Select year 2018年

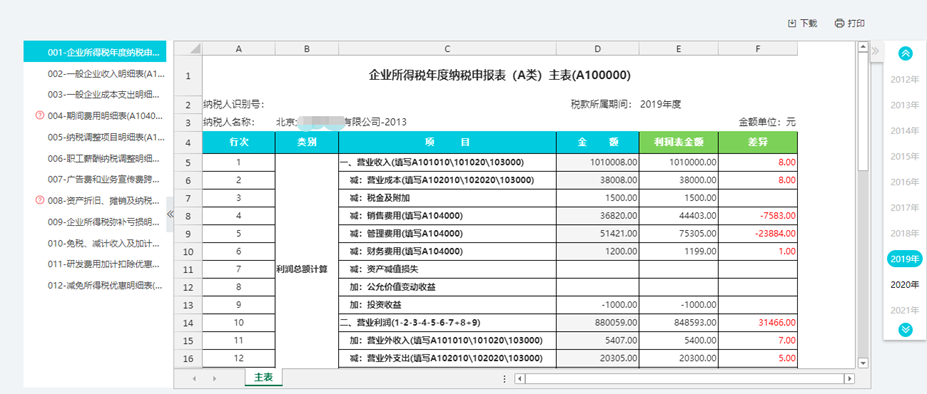point(905,233)
